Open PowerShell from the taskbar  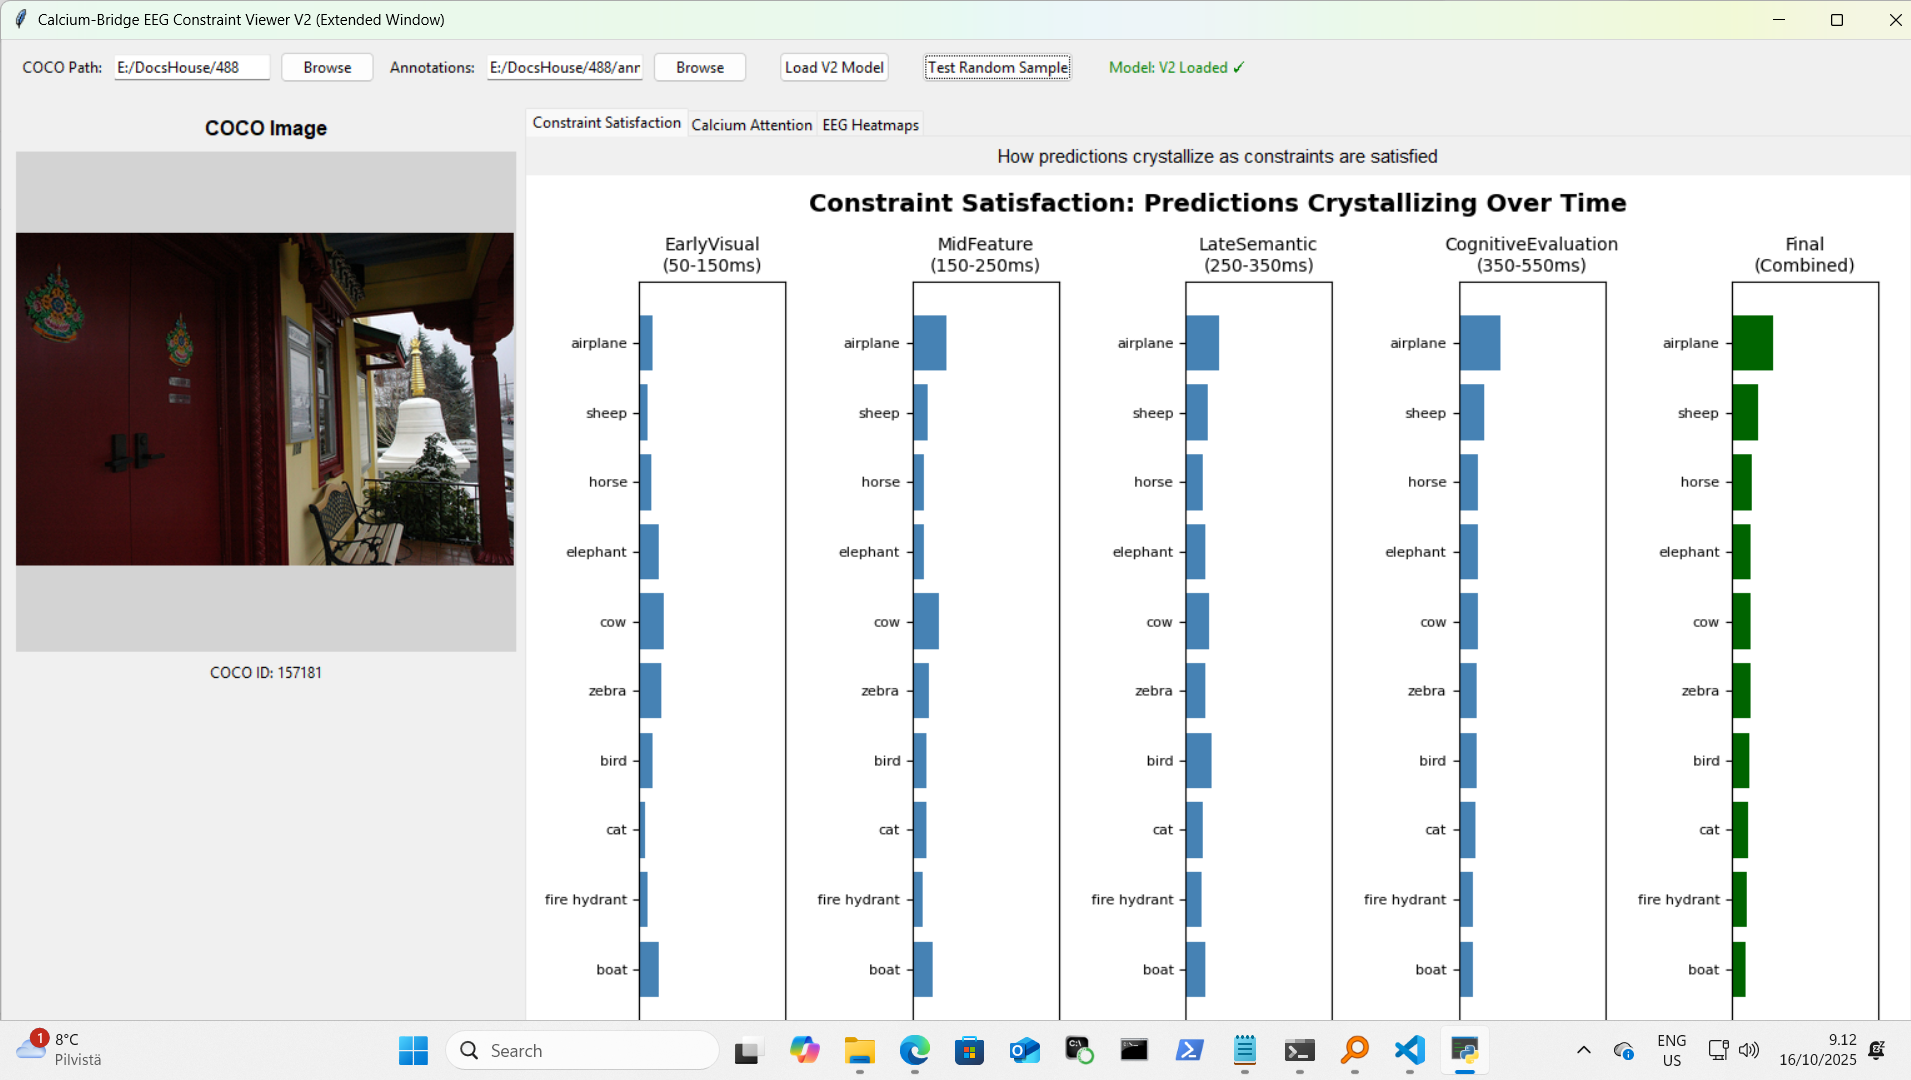click(1189, 1051)
